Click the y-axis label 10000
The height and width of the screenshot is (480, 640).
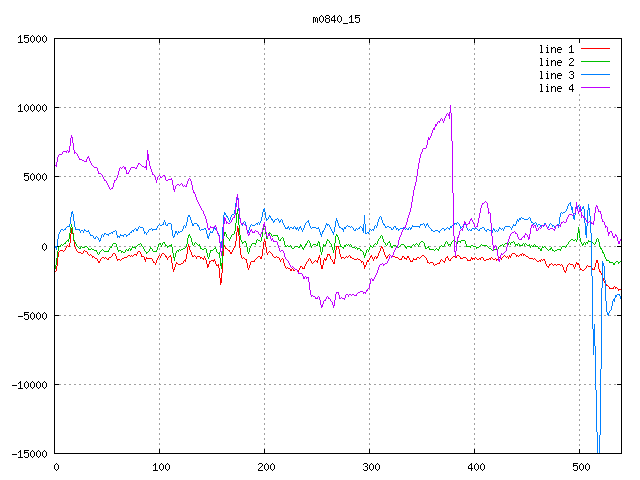tap(32, 108)
